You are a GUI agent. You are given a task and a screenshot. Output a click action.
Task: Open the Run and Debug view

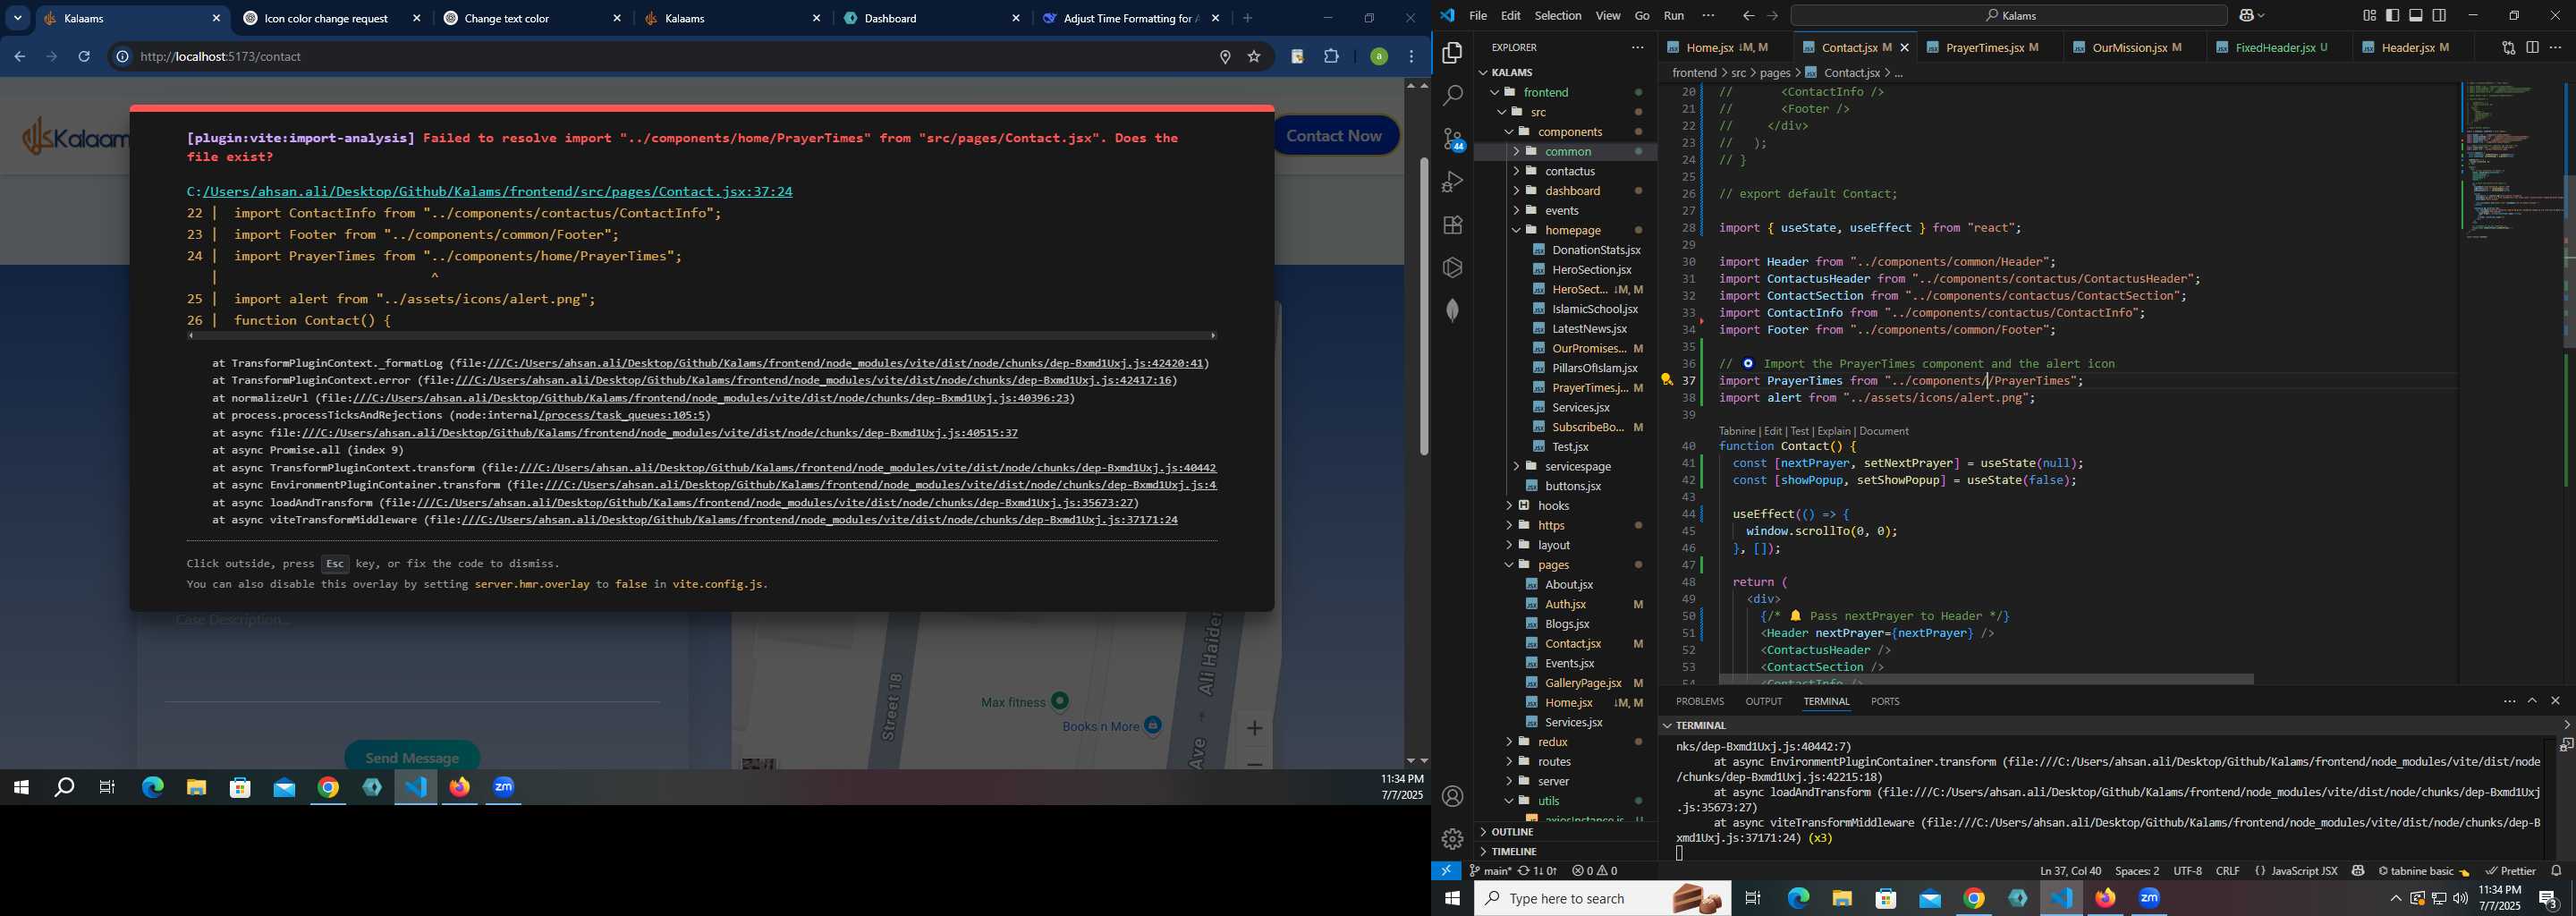pyautogui.click(x=1452, y=182)
